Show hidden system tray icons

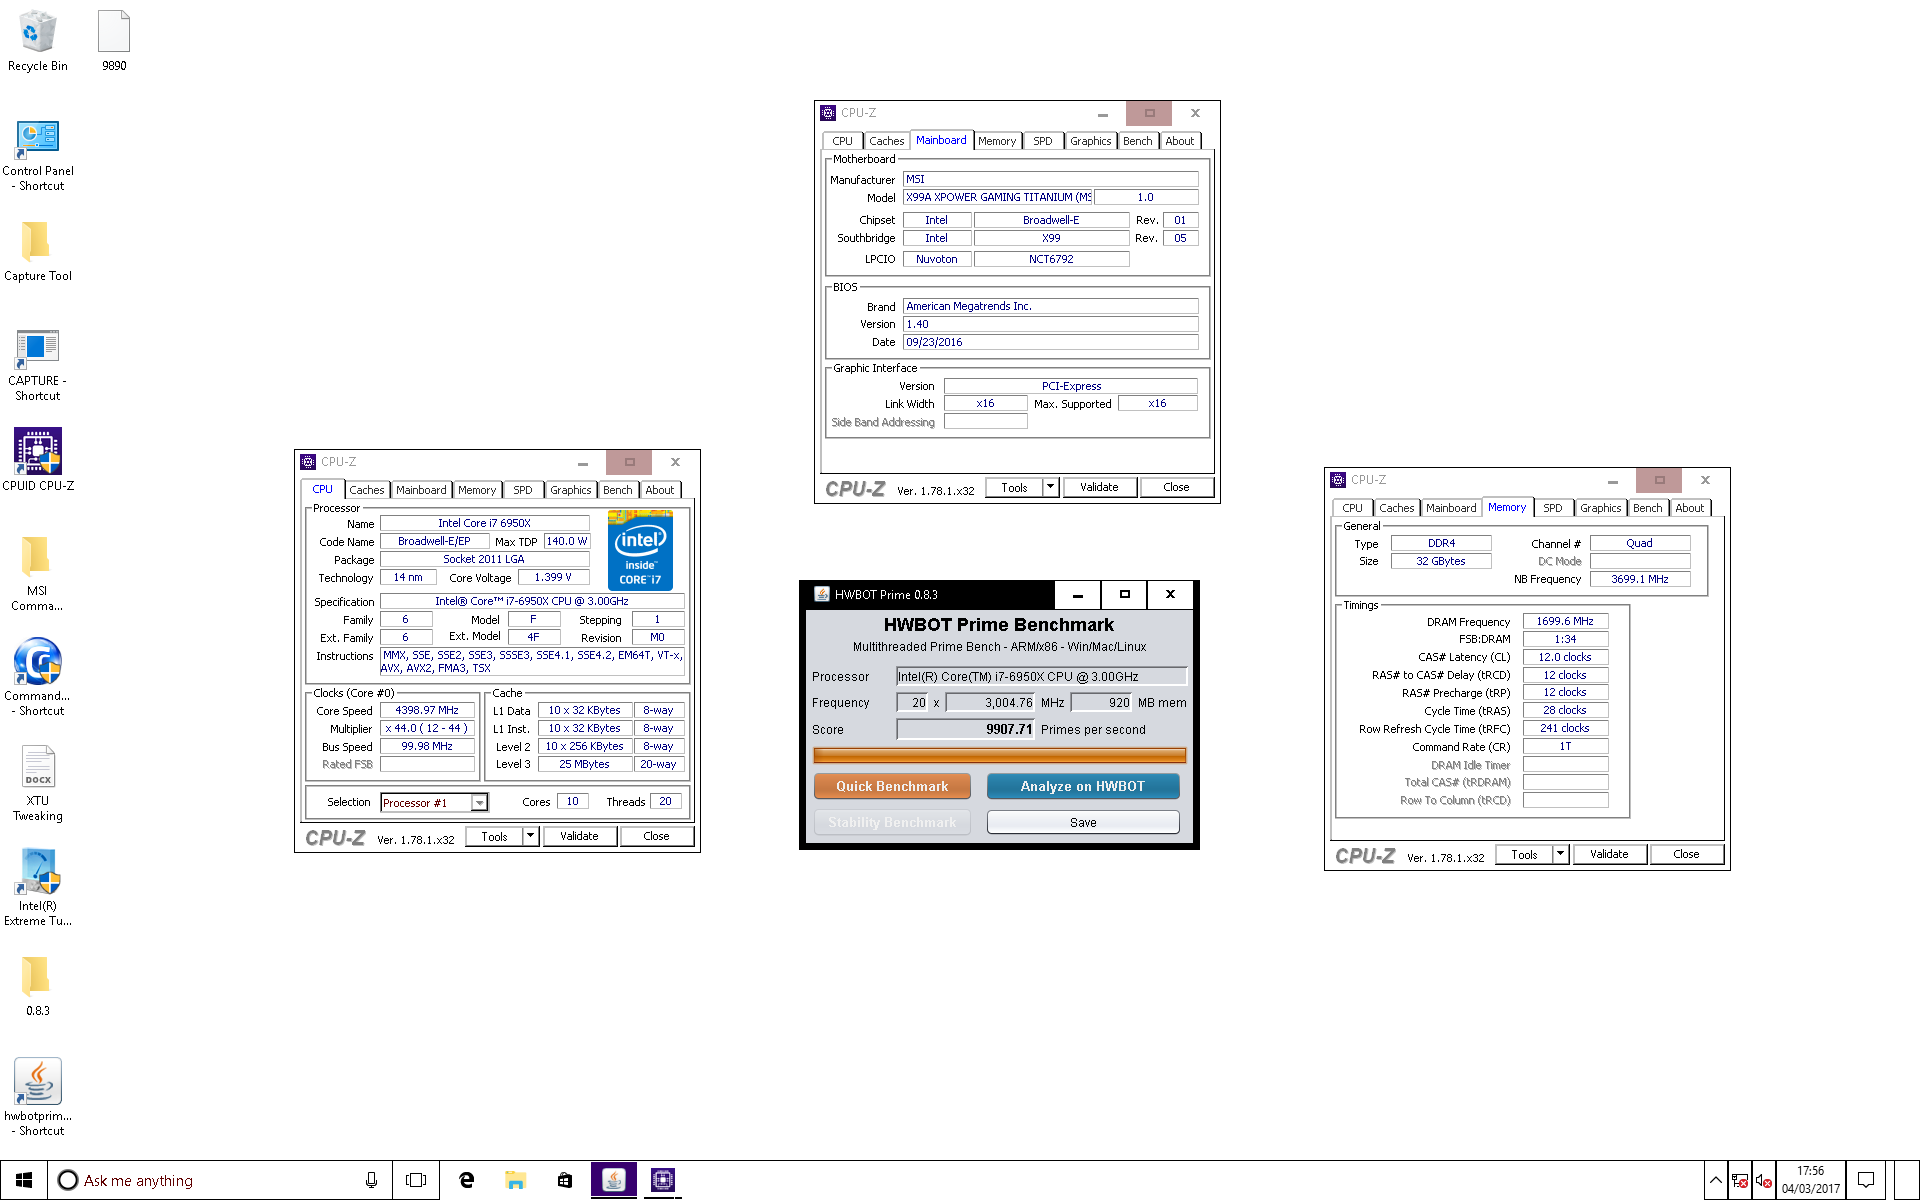tap(1715, 1180)
